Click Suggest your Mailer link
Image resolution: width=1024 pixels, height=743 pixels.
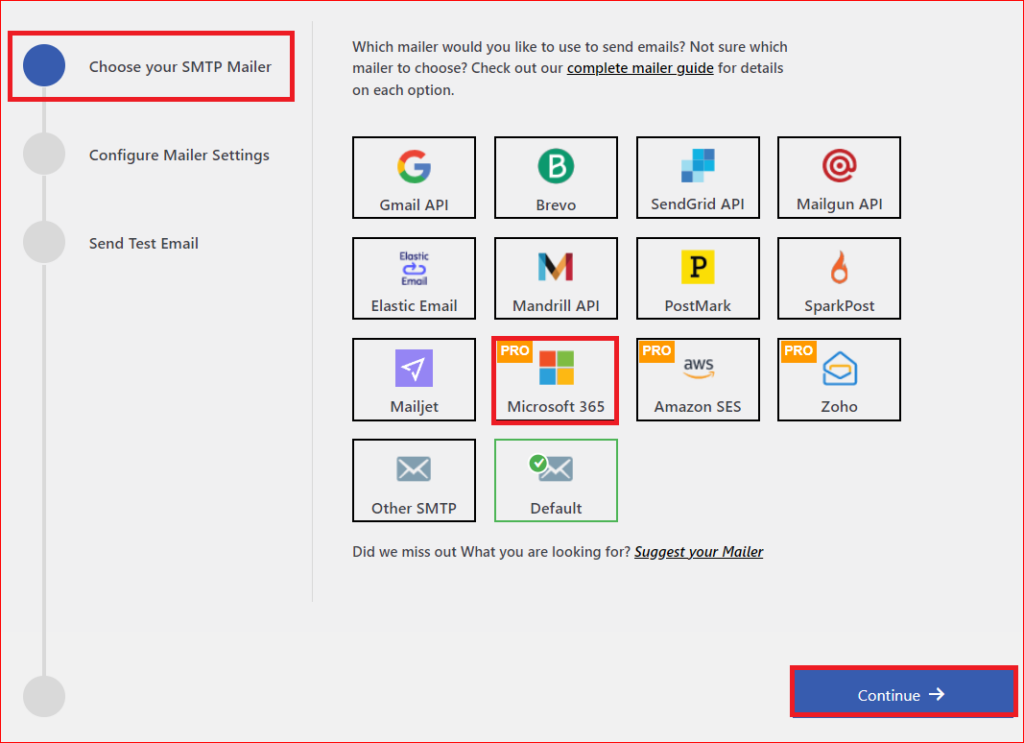coord(698,551)
